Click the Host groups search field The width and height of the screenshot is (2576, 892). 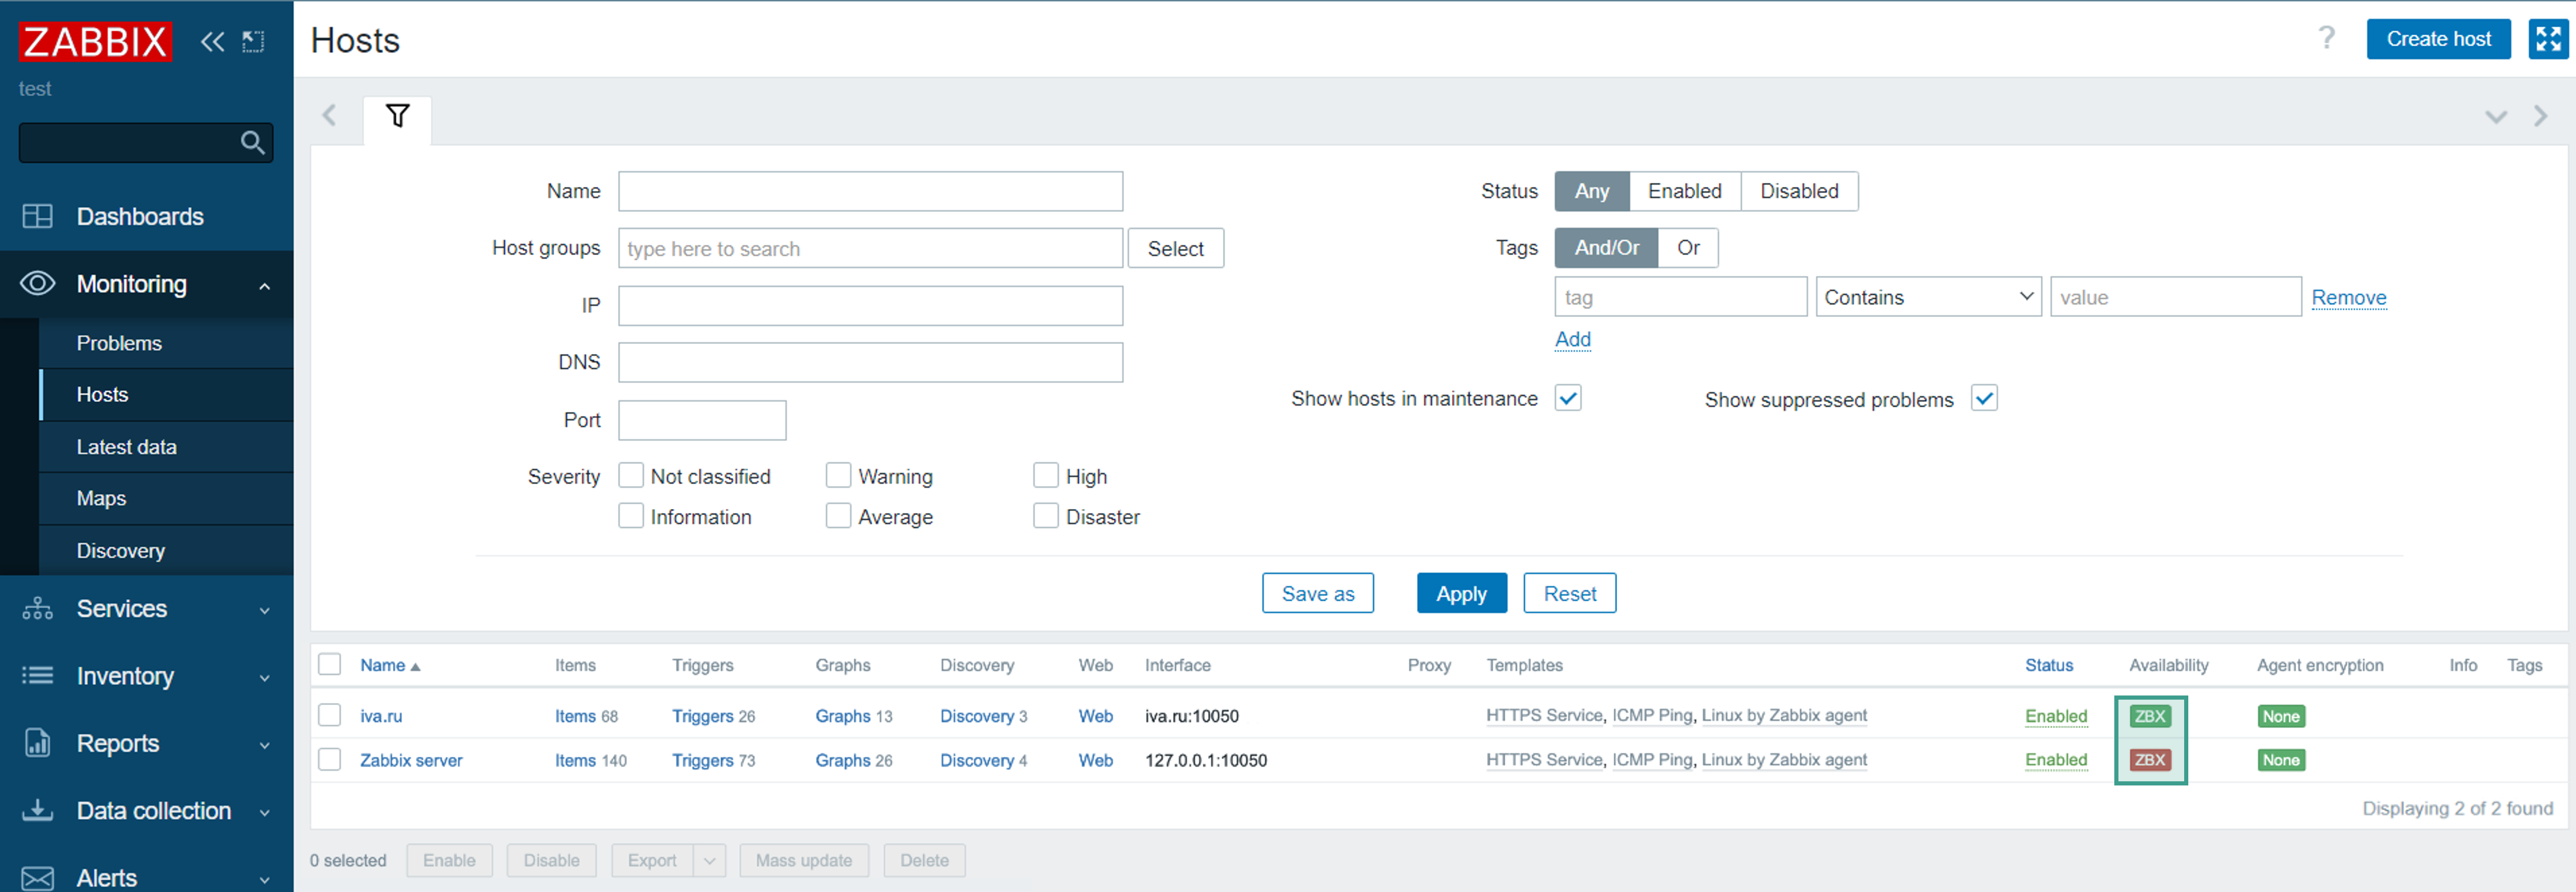(x=869, y=248)
